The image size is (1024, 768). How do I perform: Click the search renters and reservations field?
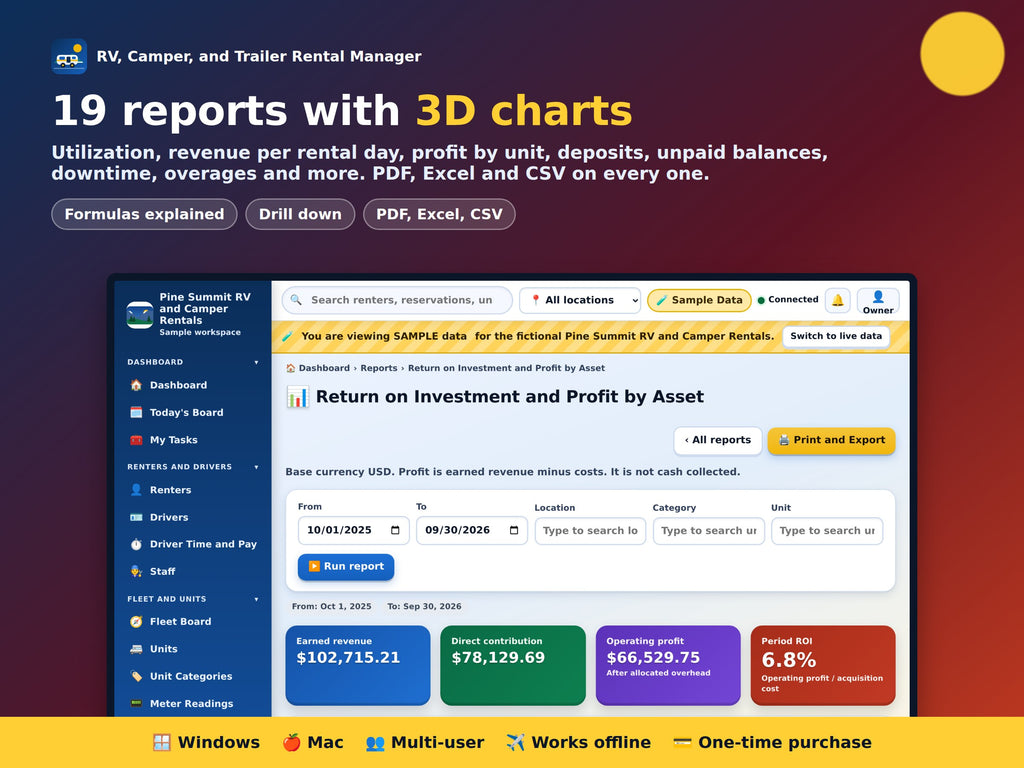(397, 300)
